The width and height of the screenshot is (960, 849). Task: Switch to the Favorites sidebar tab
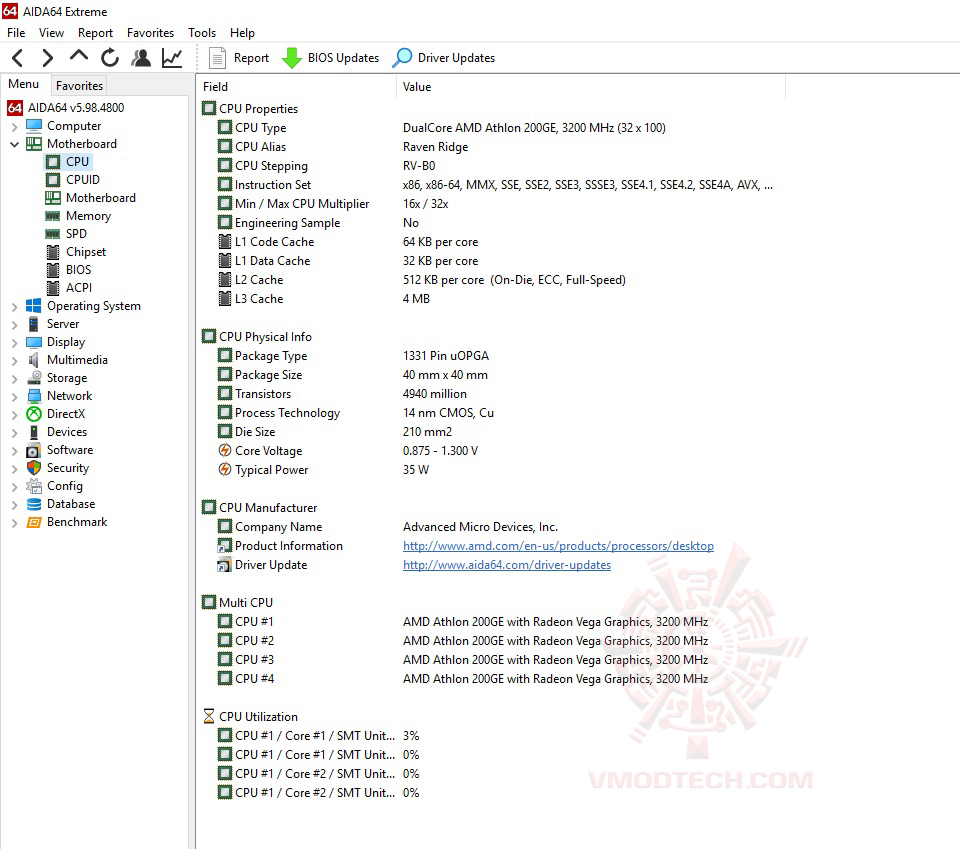click(x=79, y=86)
